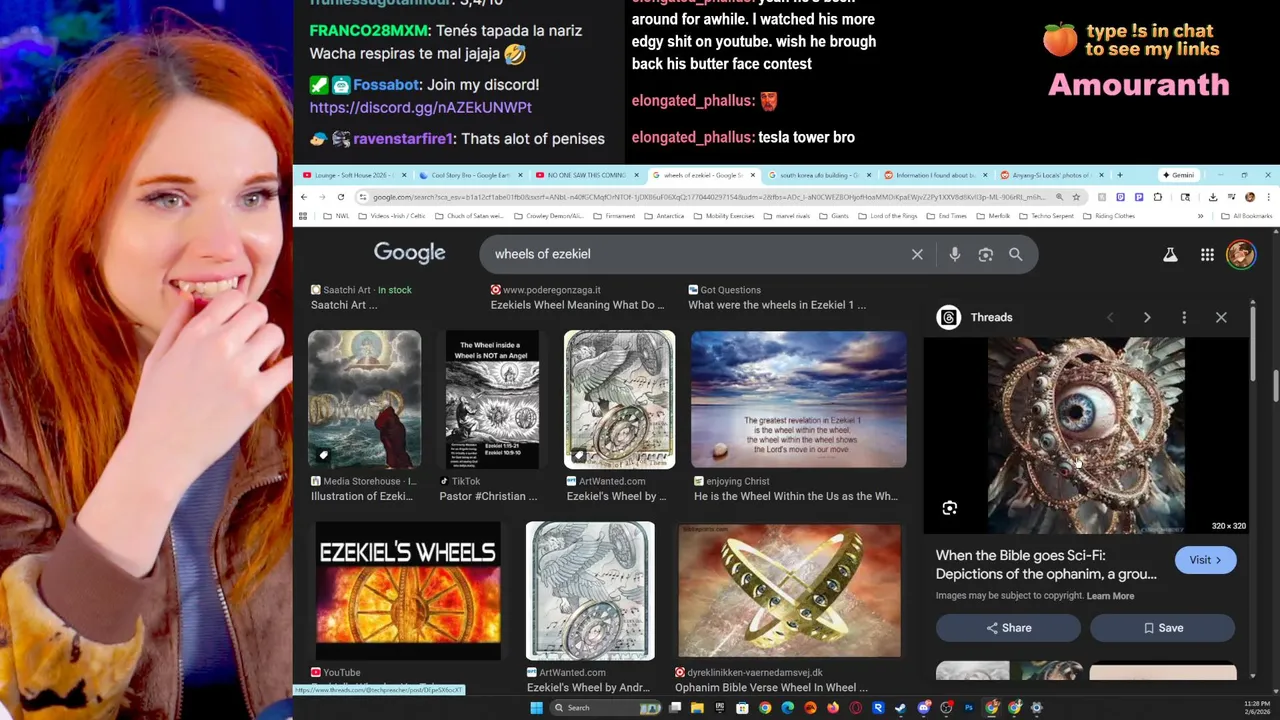Expand the 'NWL' bookmarks folder
1280x720 pixels.
[x=335, y=216]
